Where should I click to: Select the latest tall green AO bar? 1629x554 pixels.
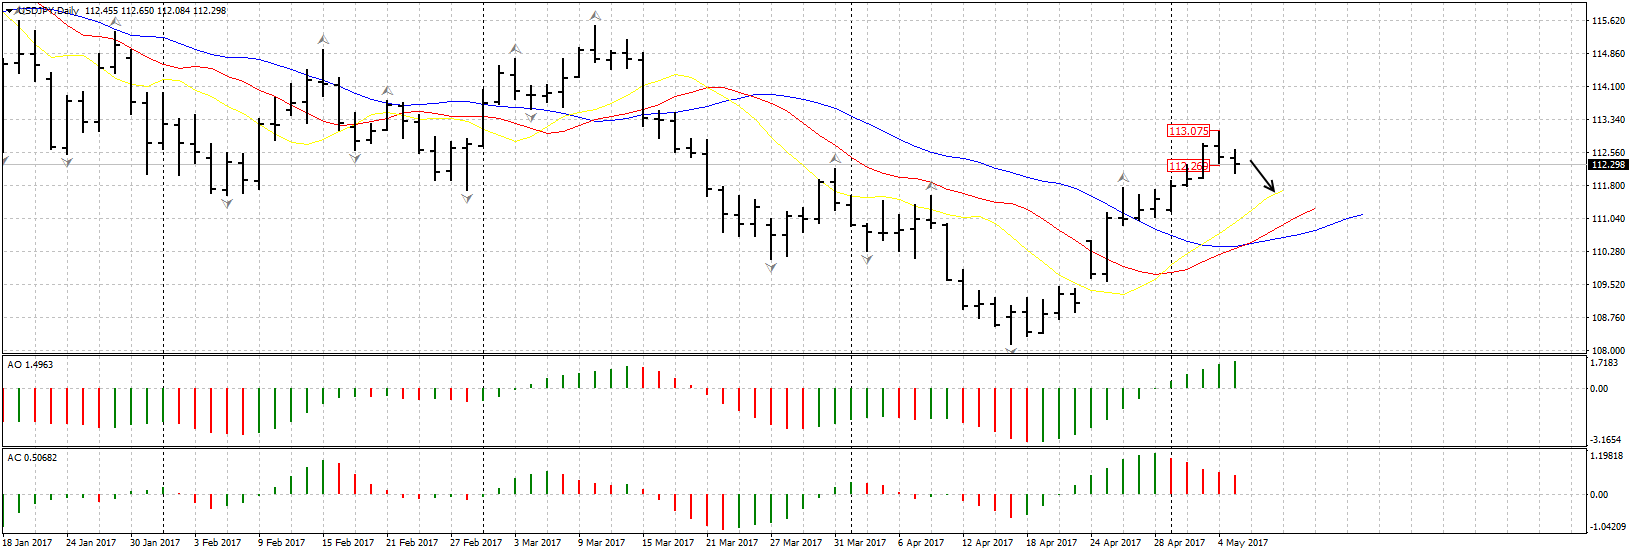1235,375
